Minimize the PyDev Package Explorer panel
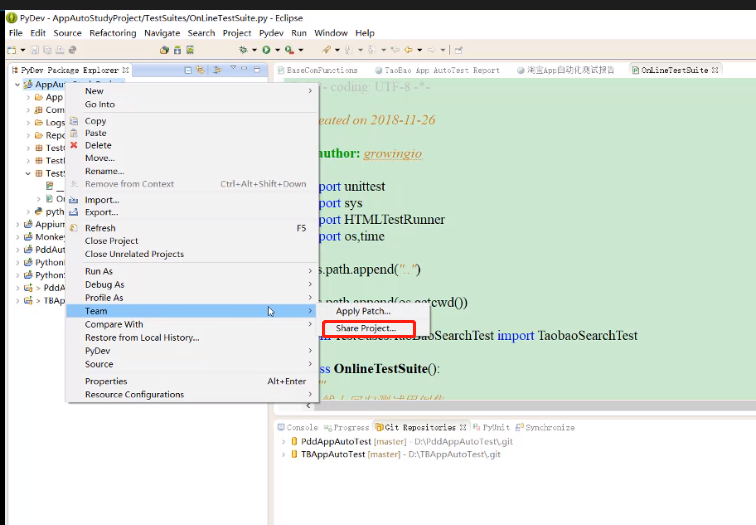Screen dimensions: 756x525 (244, 69)
